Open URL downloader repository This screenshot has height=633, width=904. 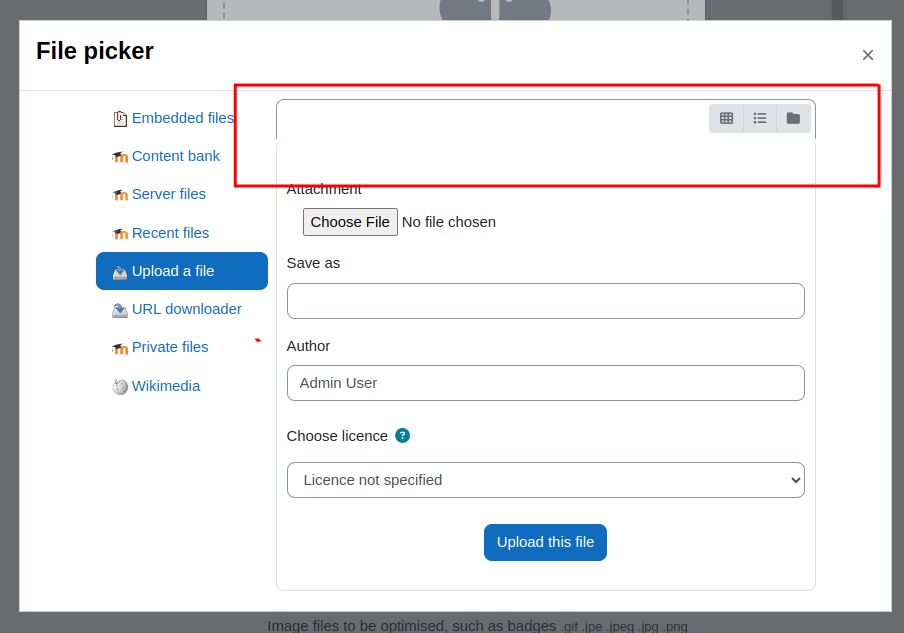pos(187,309)
